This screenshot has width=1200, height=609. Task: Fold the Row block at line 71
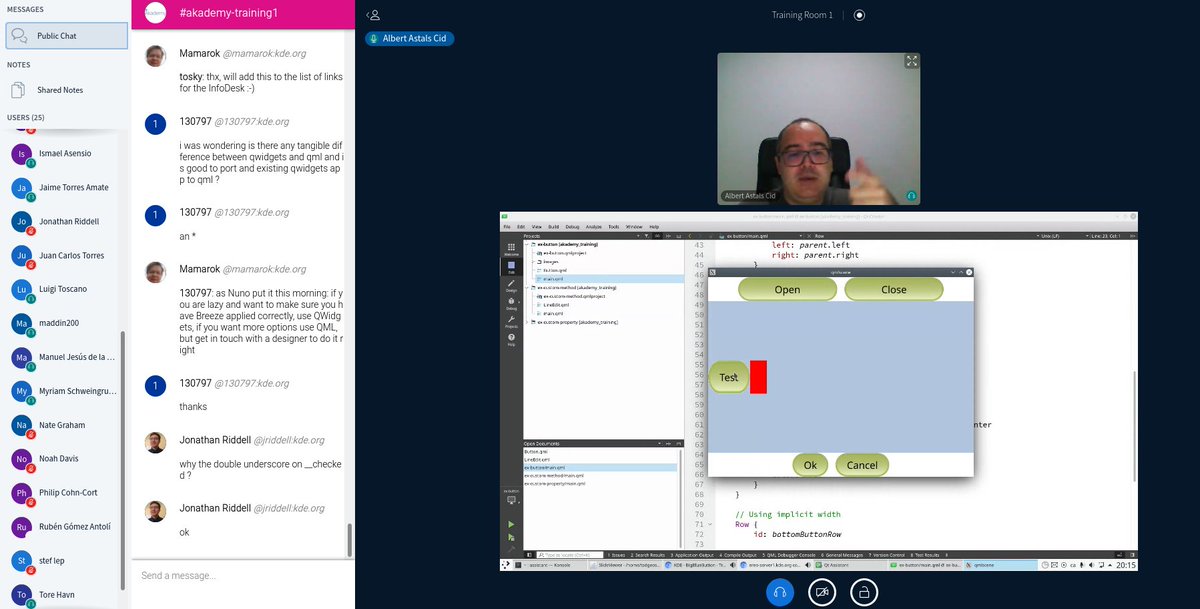(711, 524)
